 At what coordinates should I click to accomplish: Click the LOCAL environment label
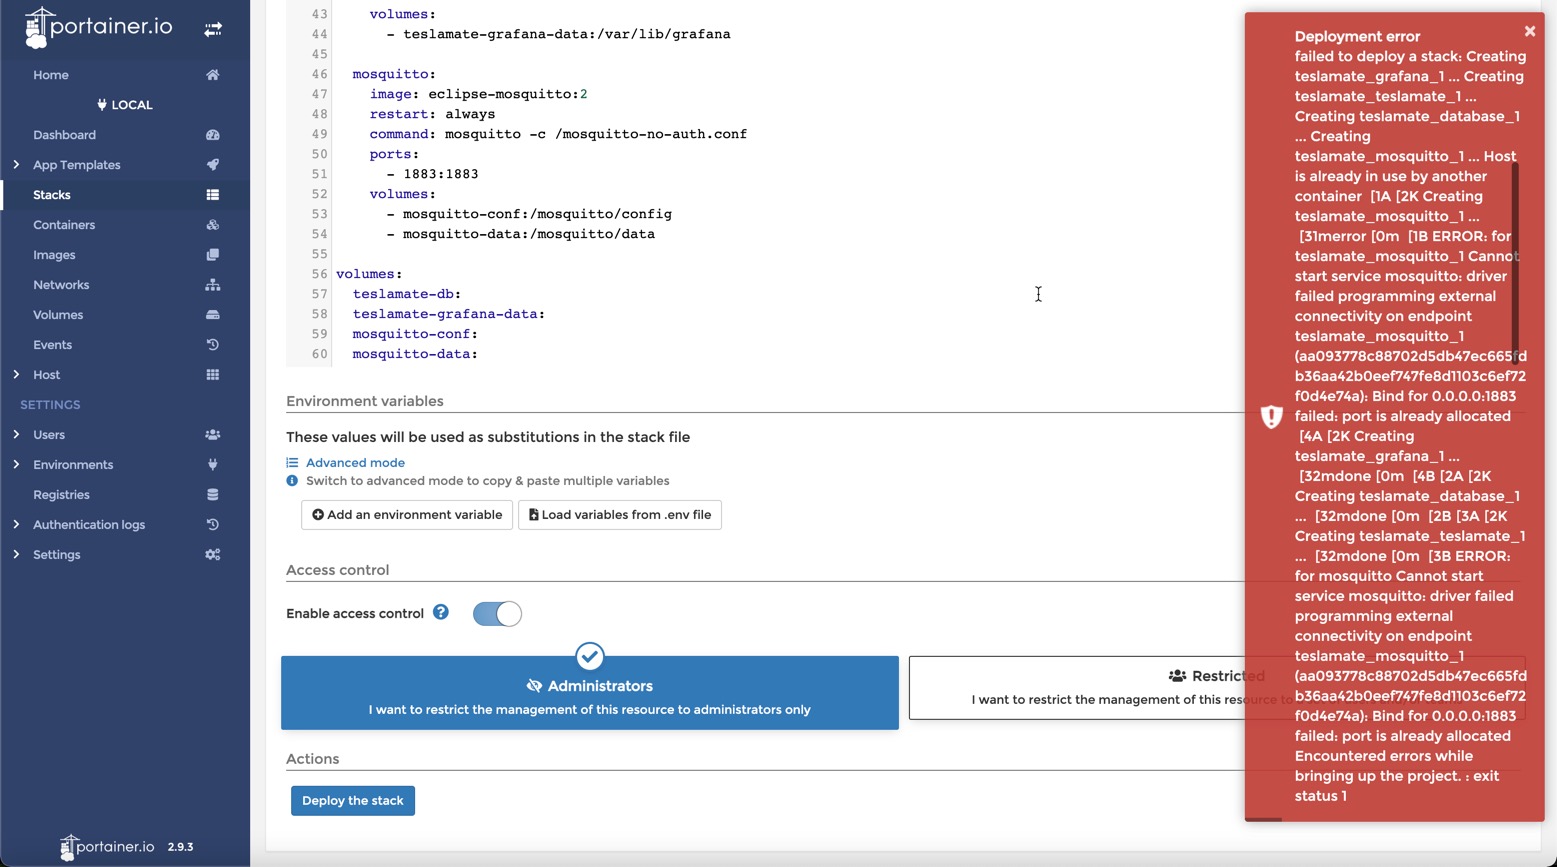coord(125,105)
